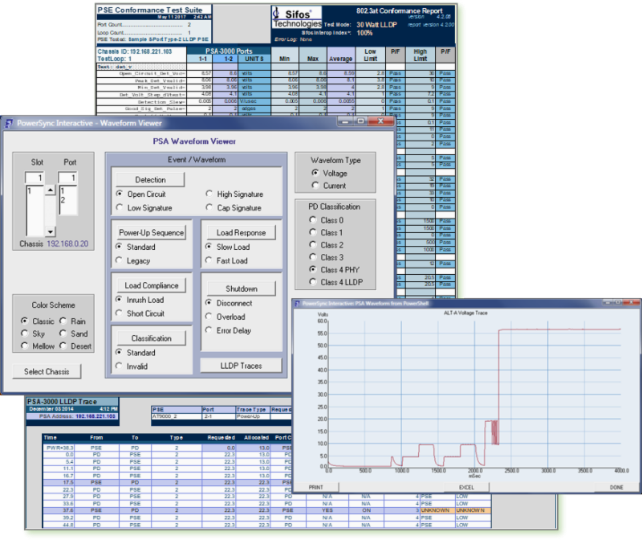Click the Slot number input field
Viewport: 642px width, 540px height.
pyautogui.click(x=35, y=178)
